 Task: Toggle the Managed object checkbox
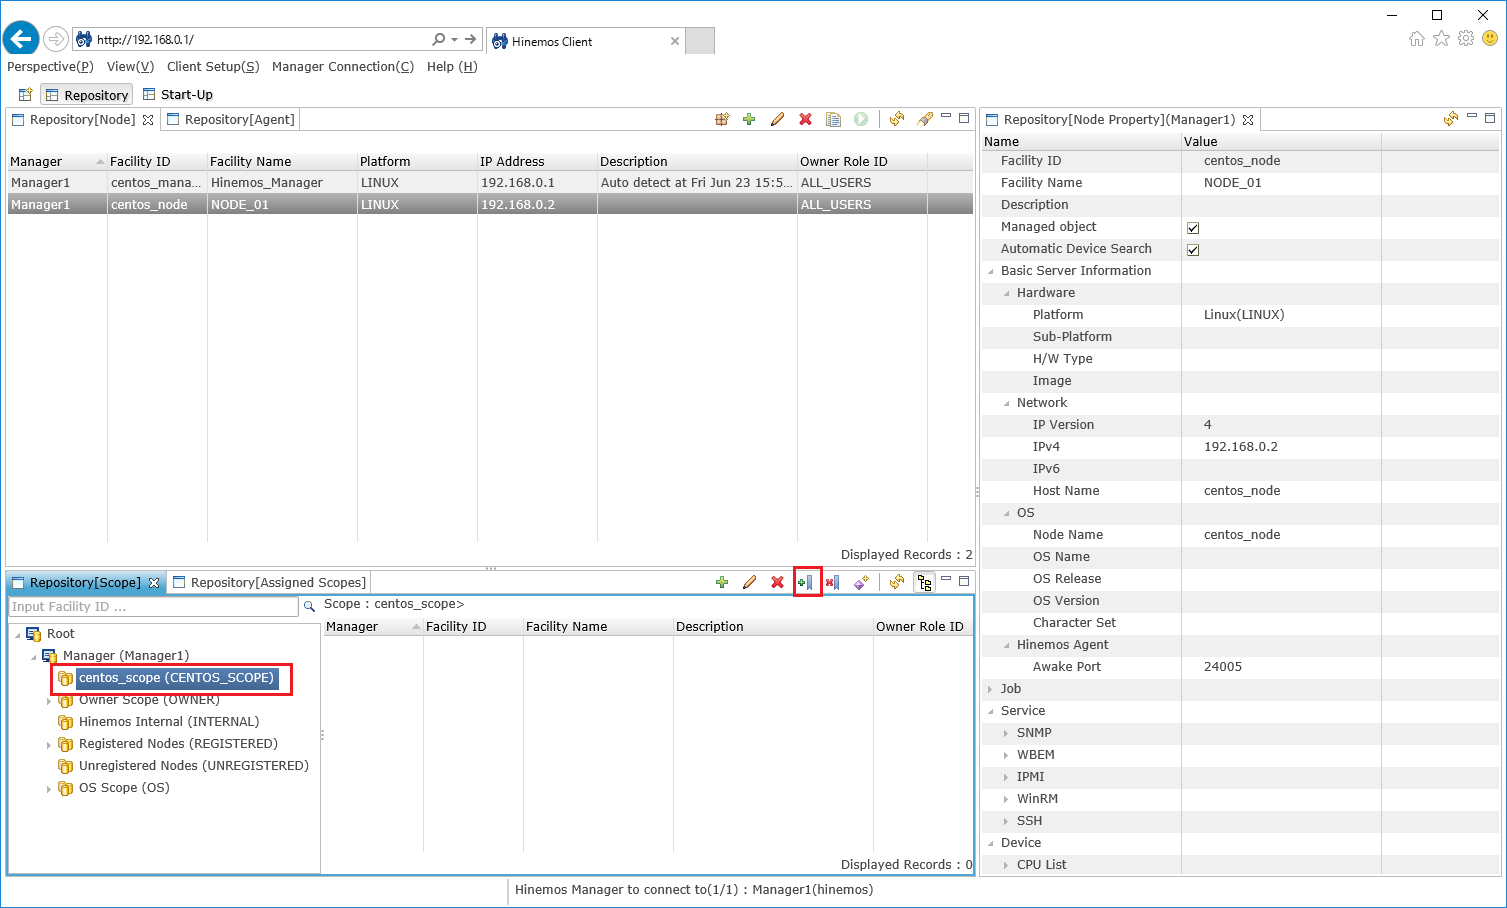(x=1193, y=228)
